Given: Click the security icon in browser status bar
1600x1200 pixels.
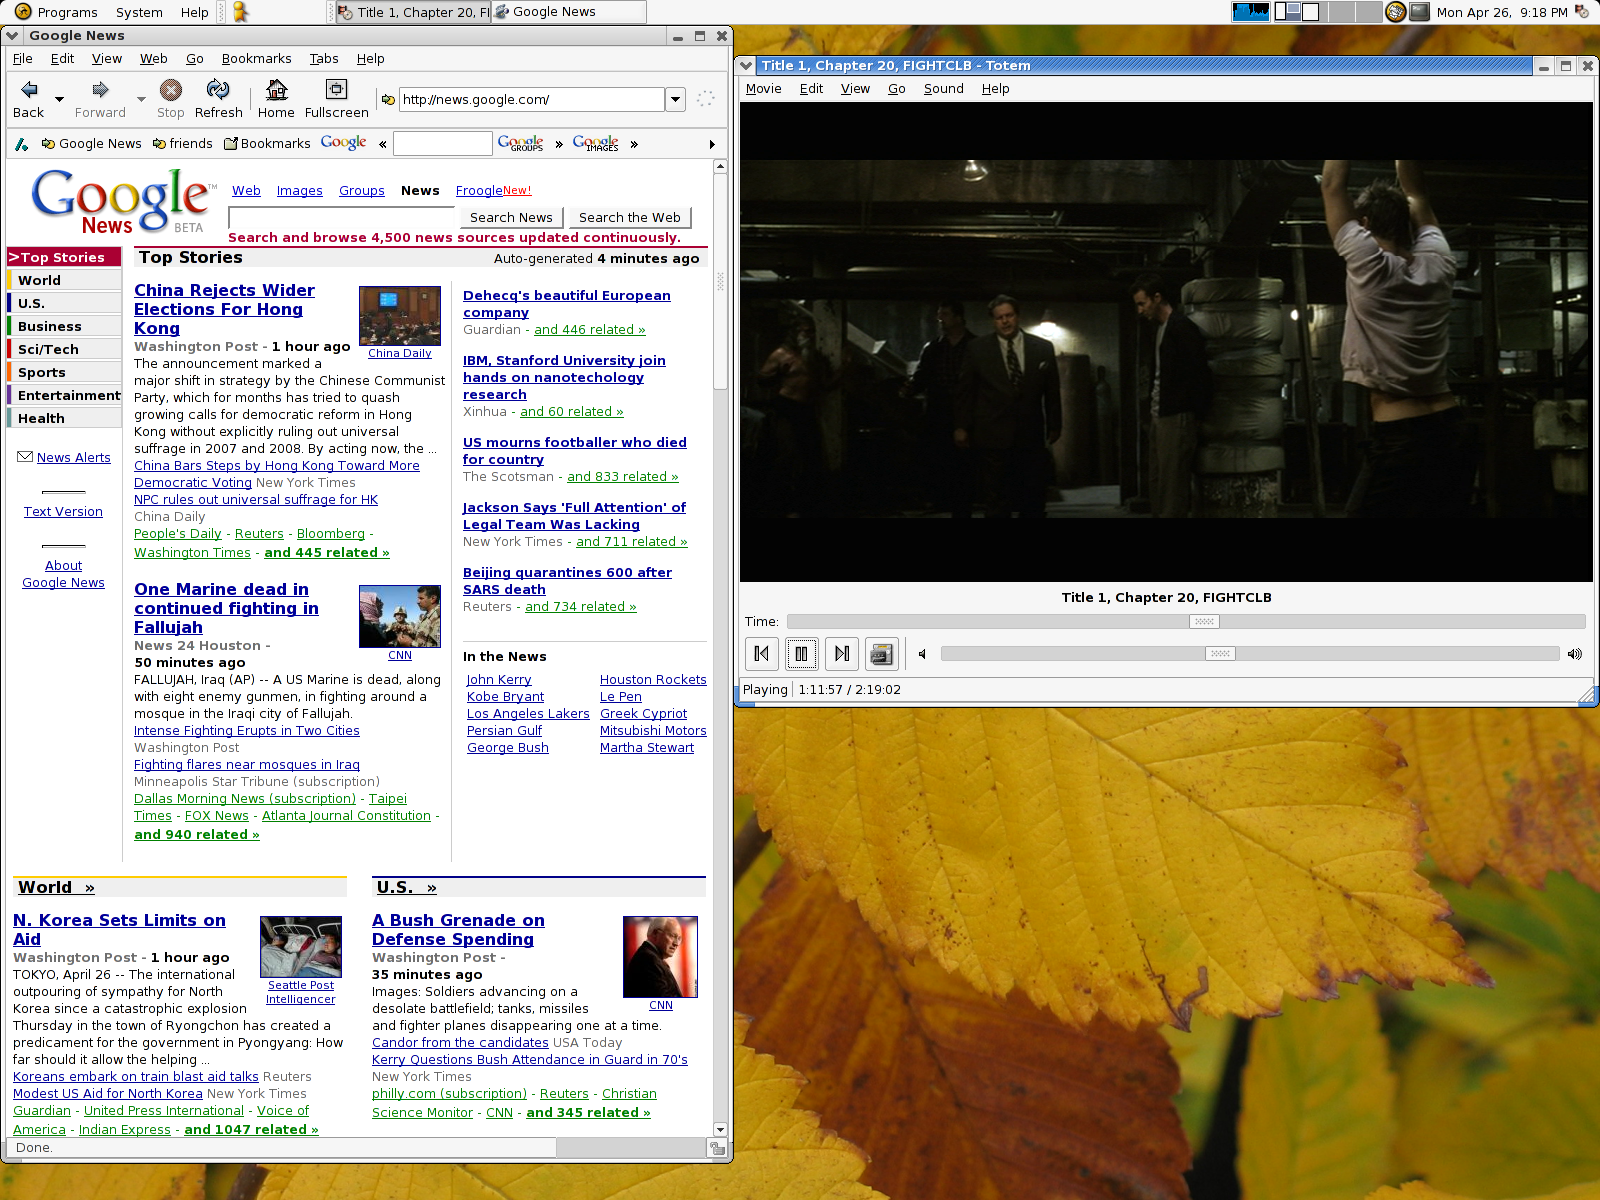Looking at the screenshot, I should [717, 1148].
